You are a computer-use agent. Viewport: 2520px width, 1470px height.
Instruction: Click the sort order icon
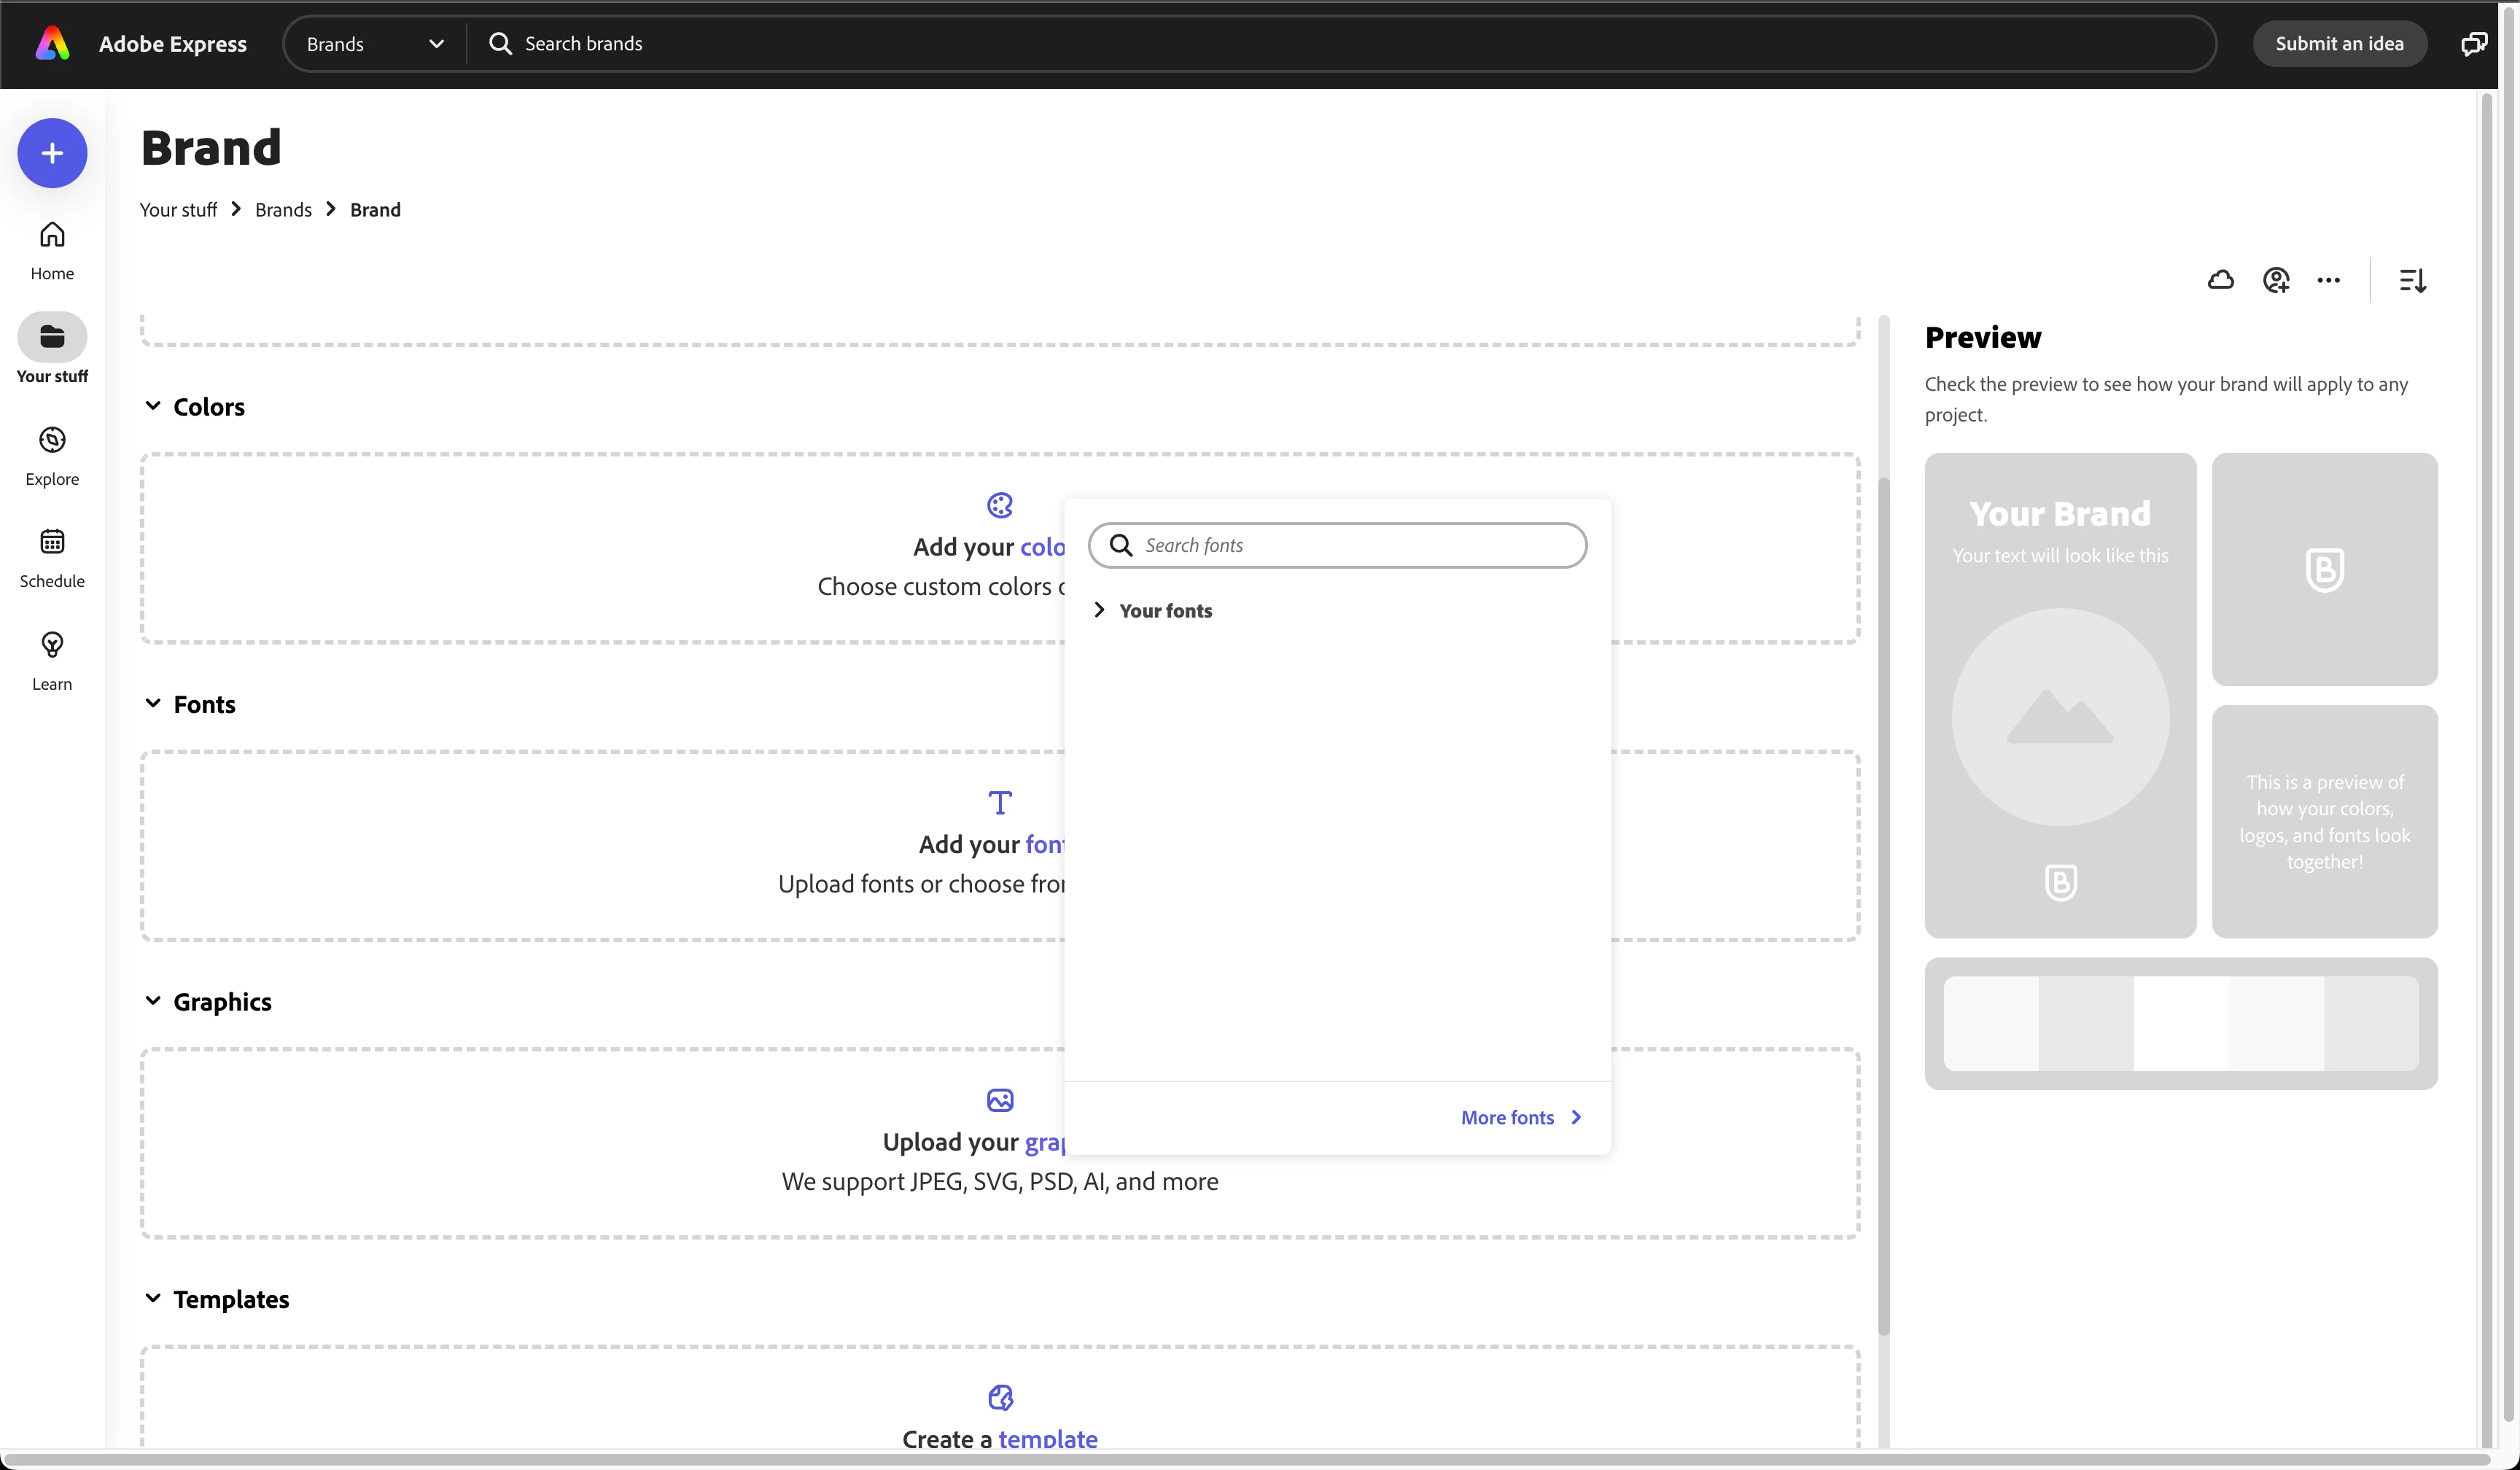[x=2412, y=280]
